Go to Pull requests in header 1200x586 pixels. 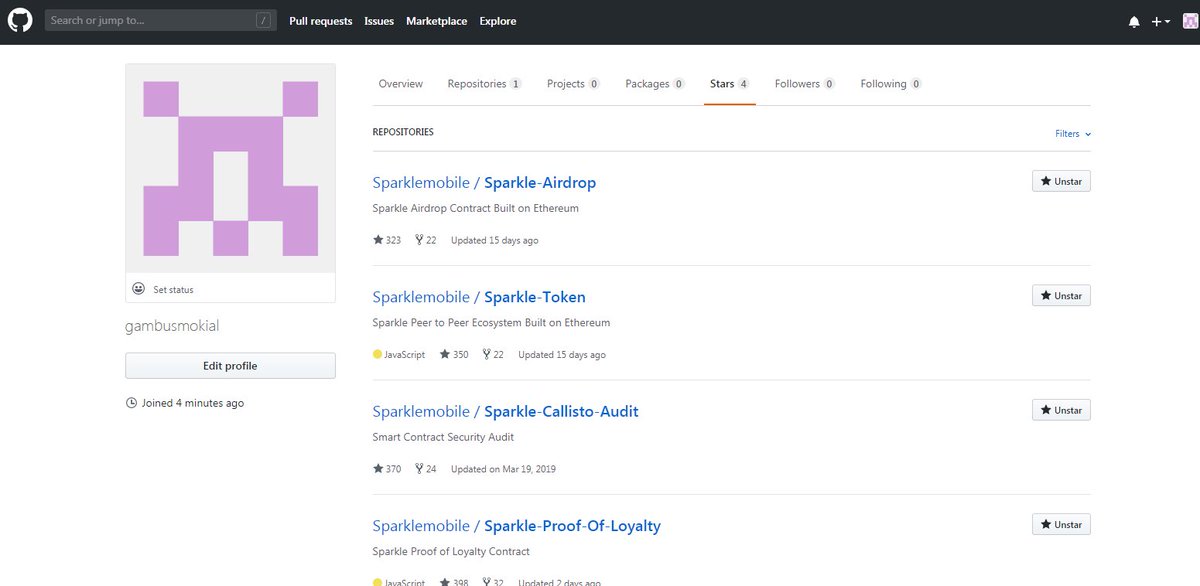tap(321, 21)
